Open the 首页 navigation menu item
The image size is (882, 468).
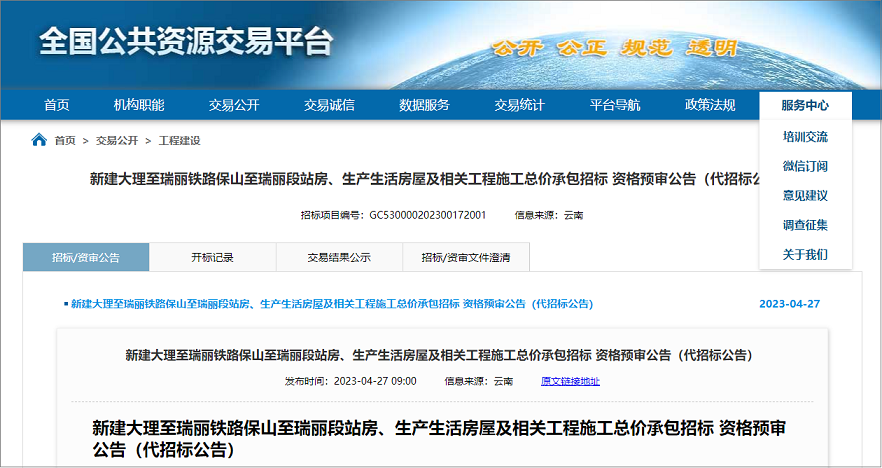coord(57,105)
